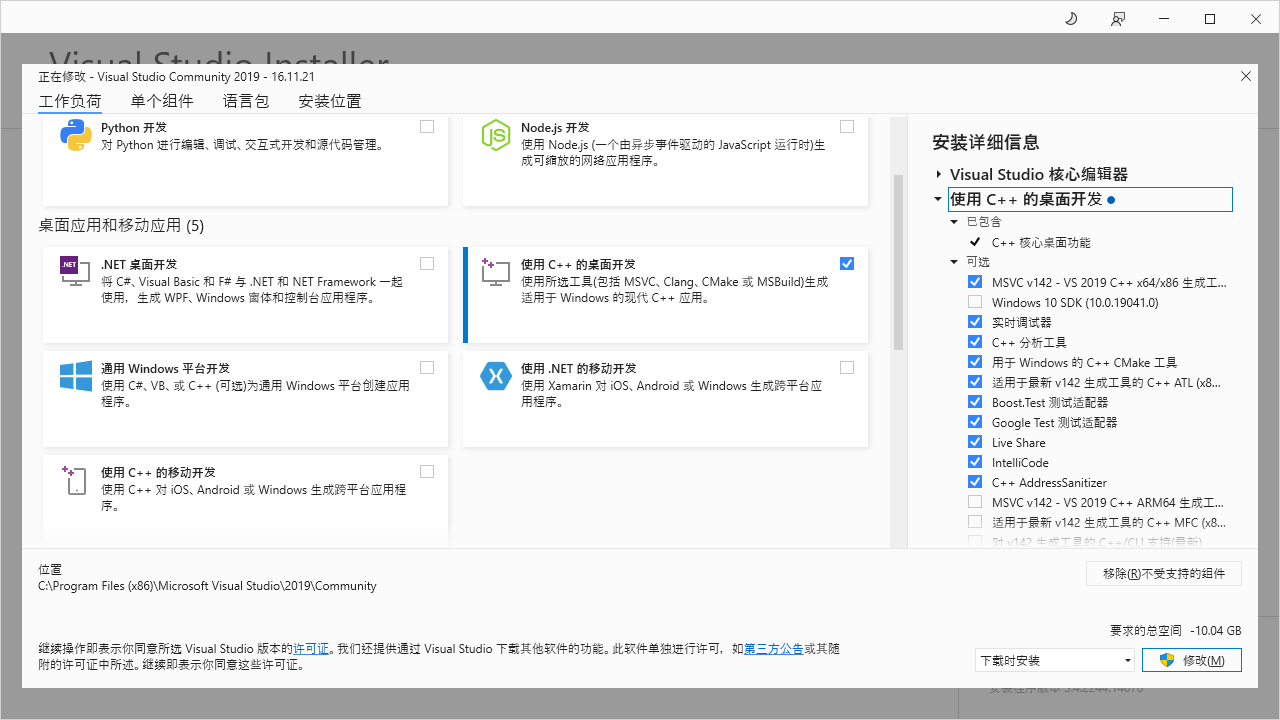Toggle the night mode moon icon
The image size is (1280, 720).
pyautogui.click(x=1071, y=19)
